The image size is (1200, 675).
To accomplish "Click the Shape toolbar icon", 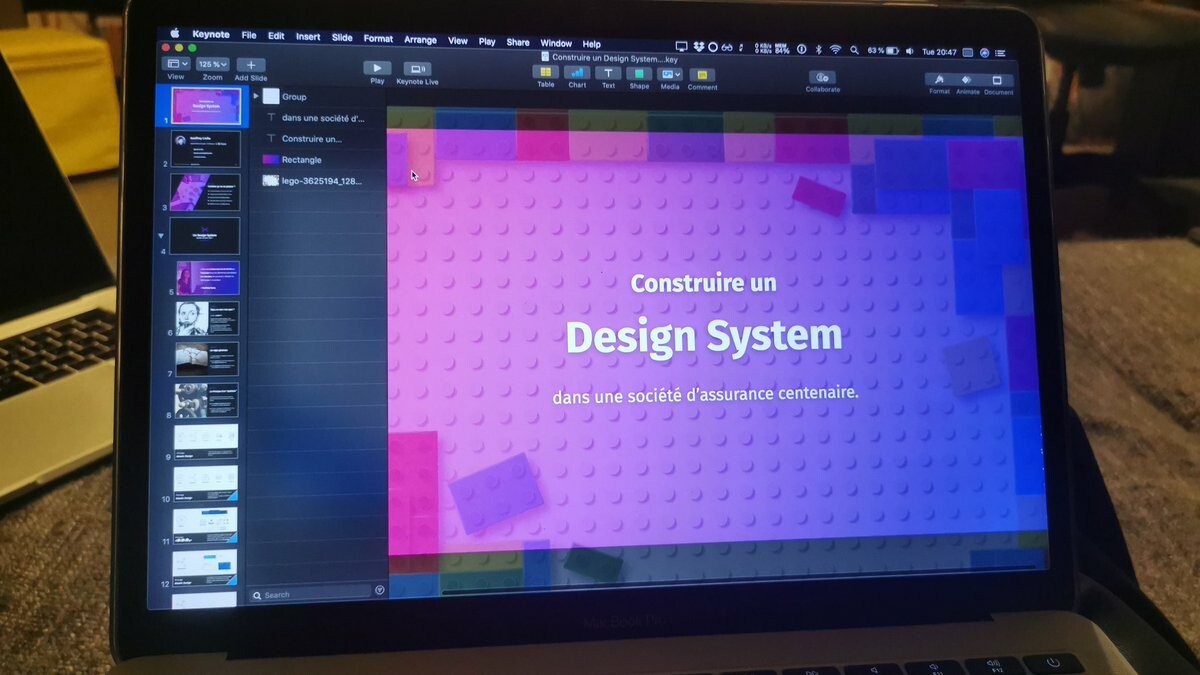I will 639,74.
